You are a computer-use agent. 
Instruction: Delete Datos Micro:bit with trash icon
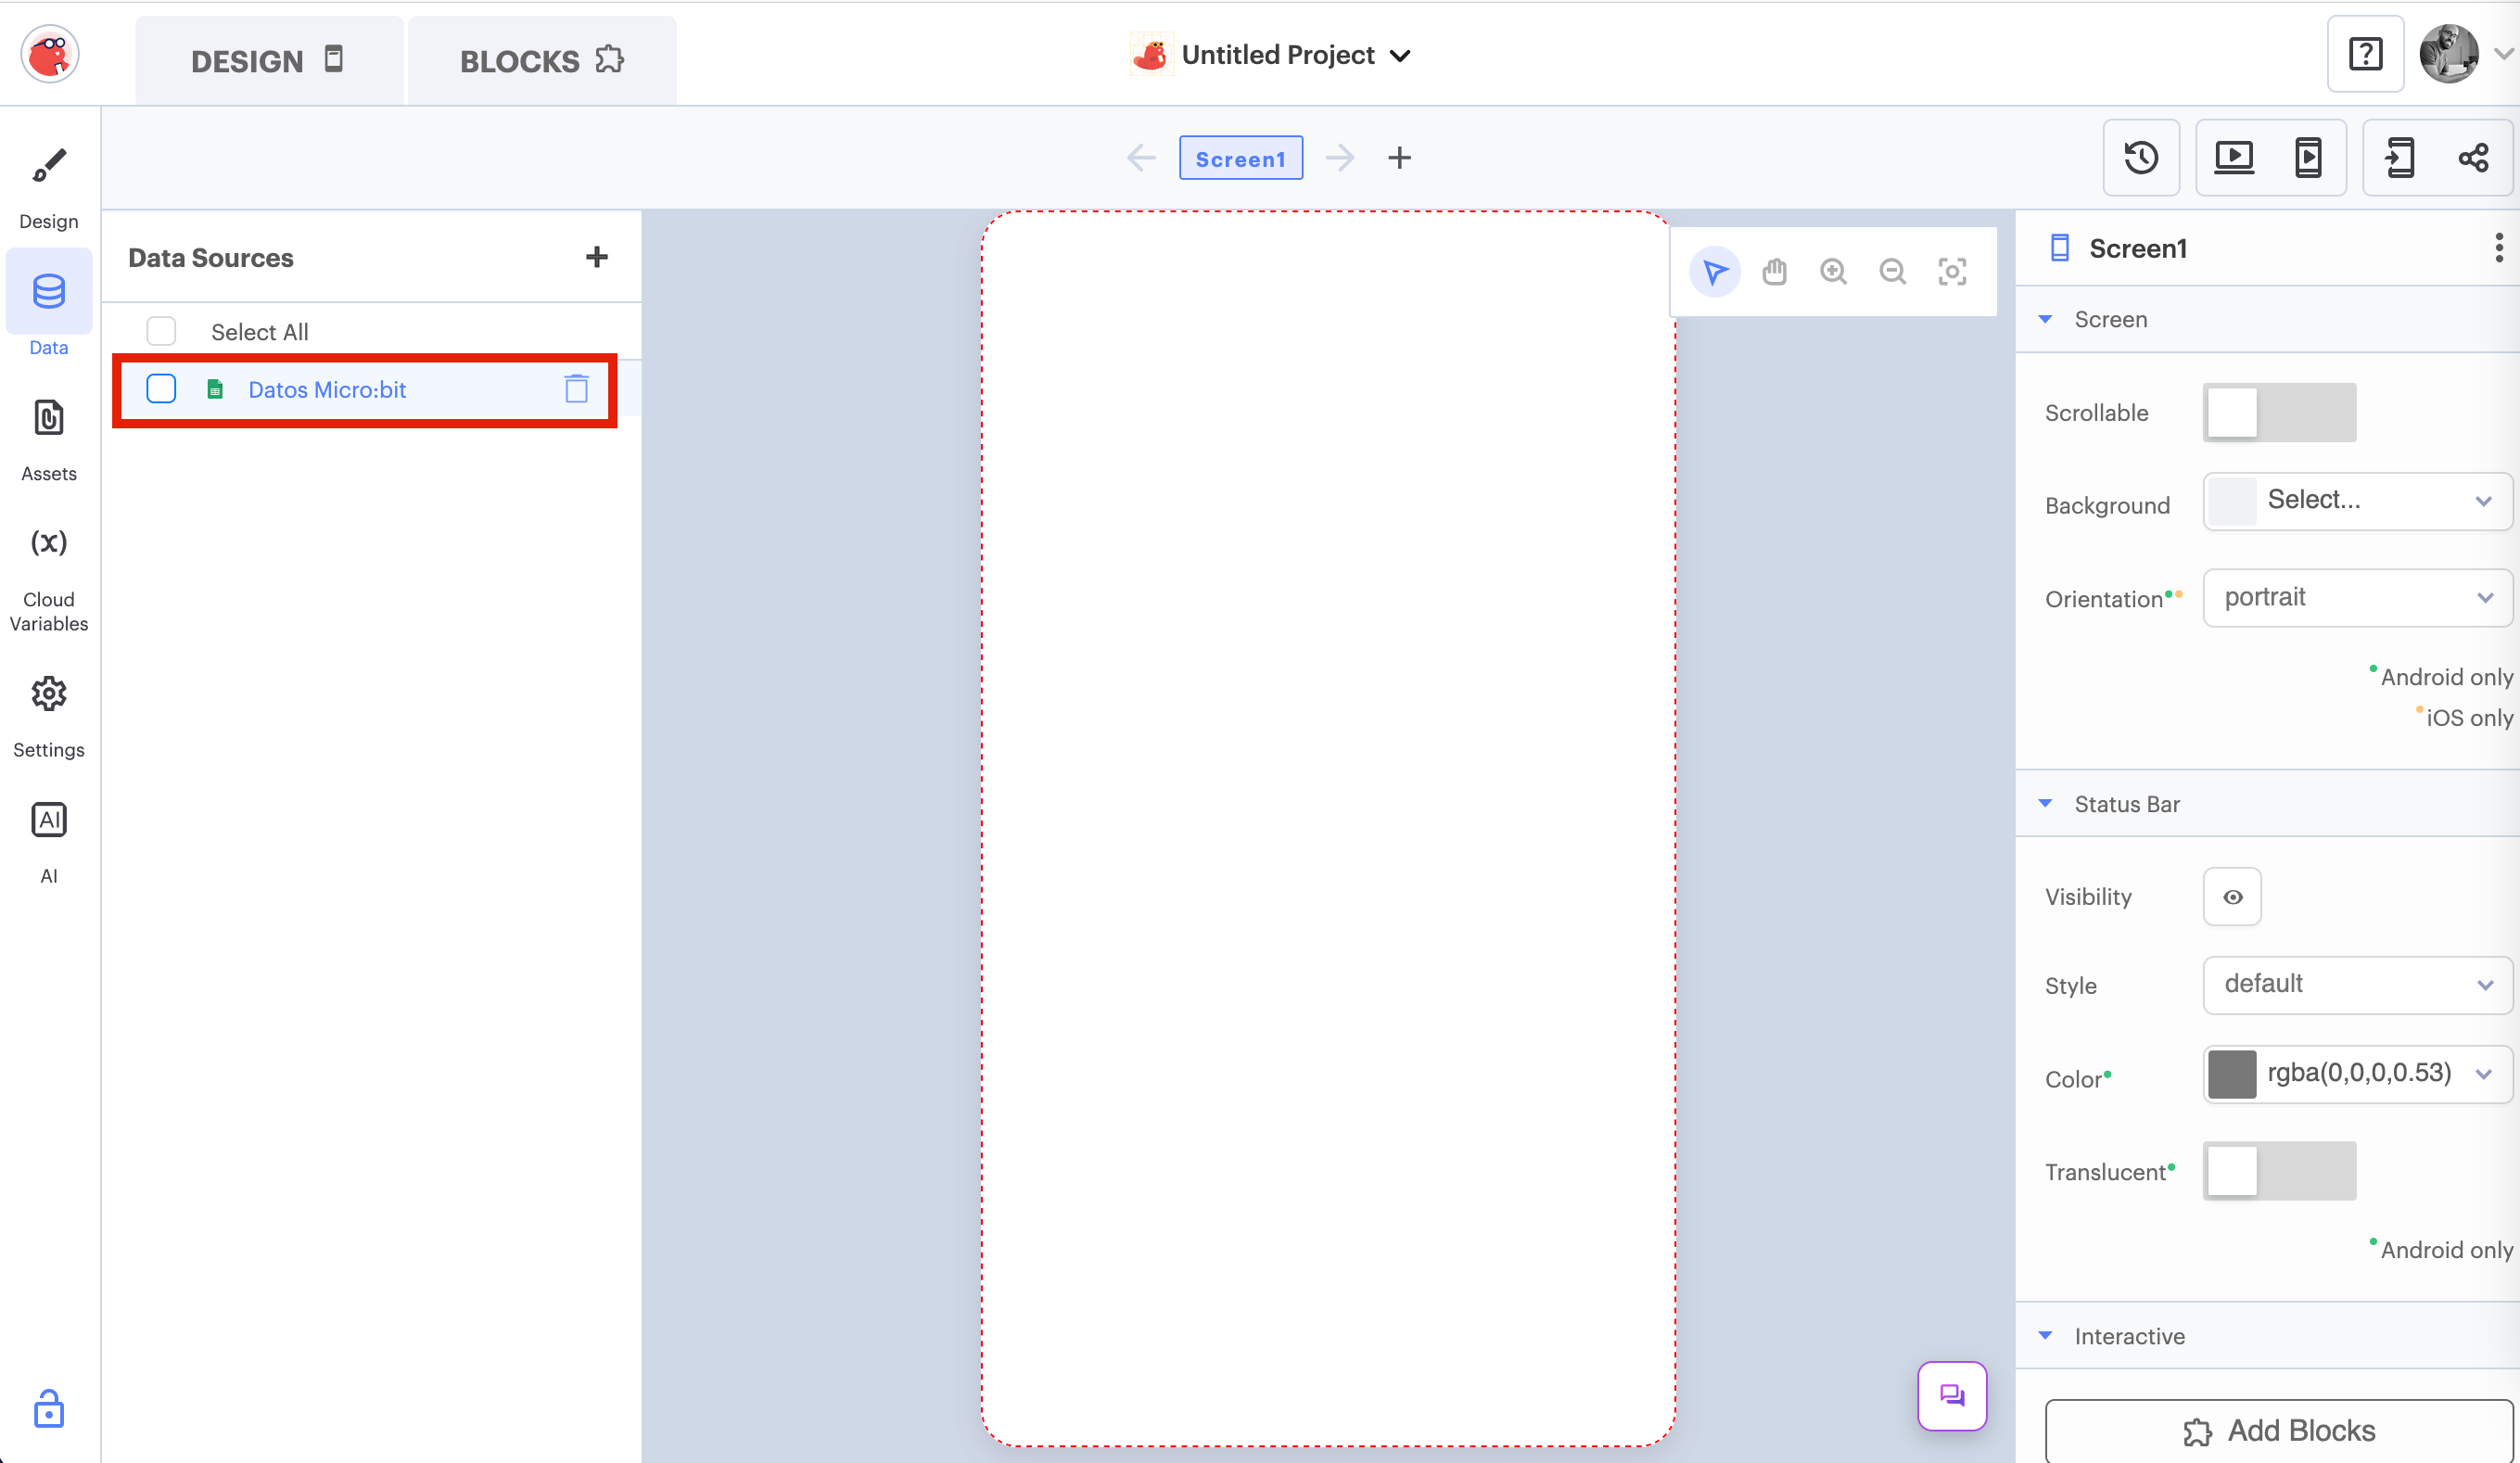pyautogui.click(x=576, y=389)
